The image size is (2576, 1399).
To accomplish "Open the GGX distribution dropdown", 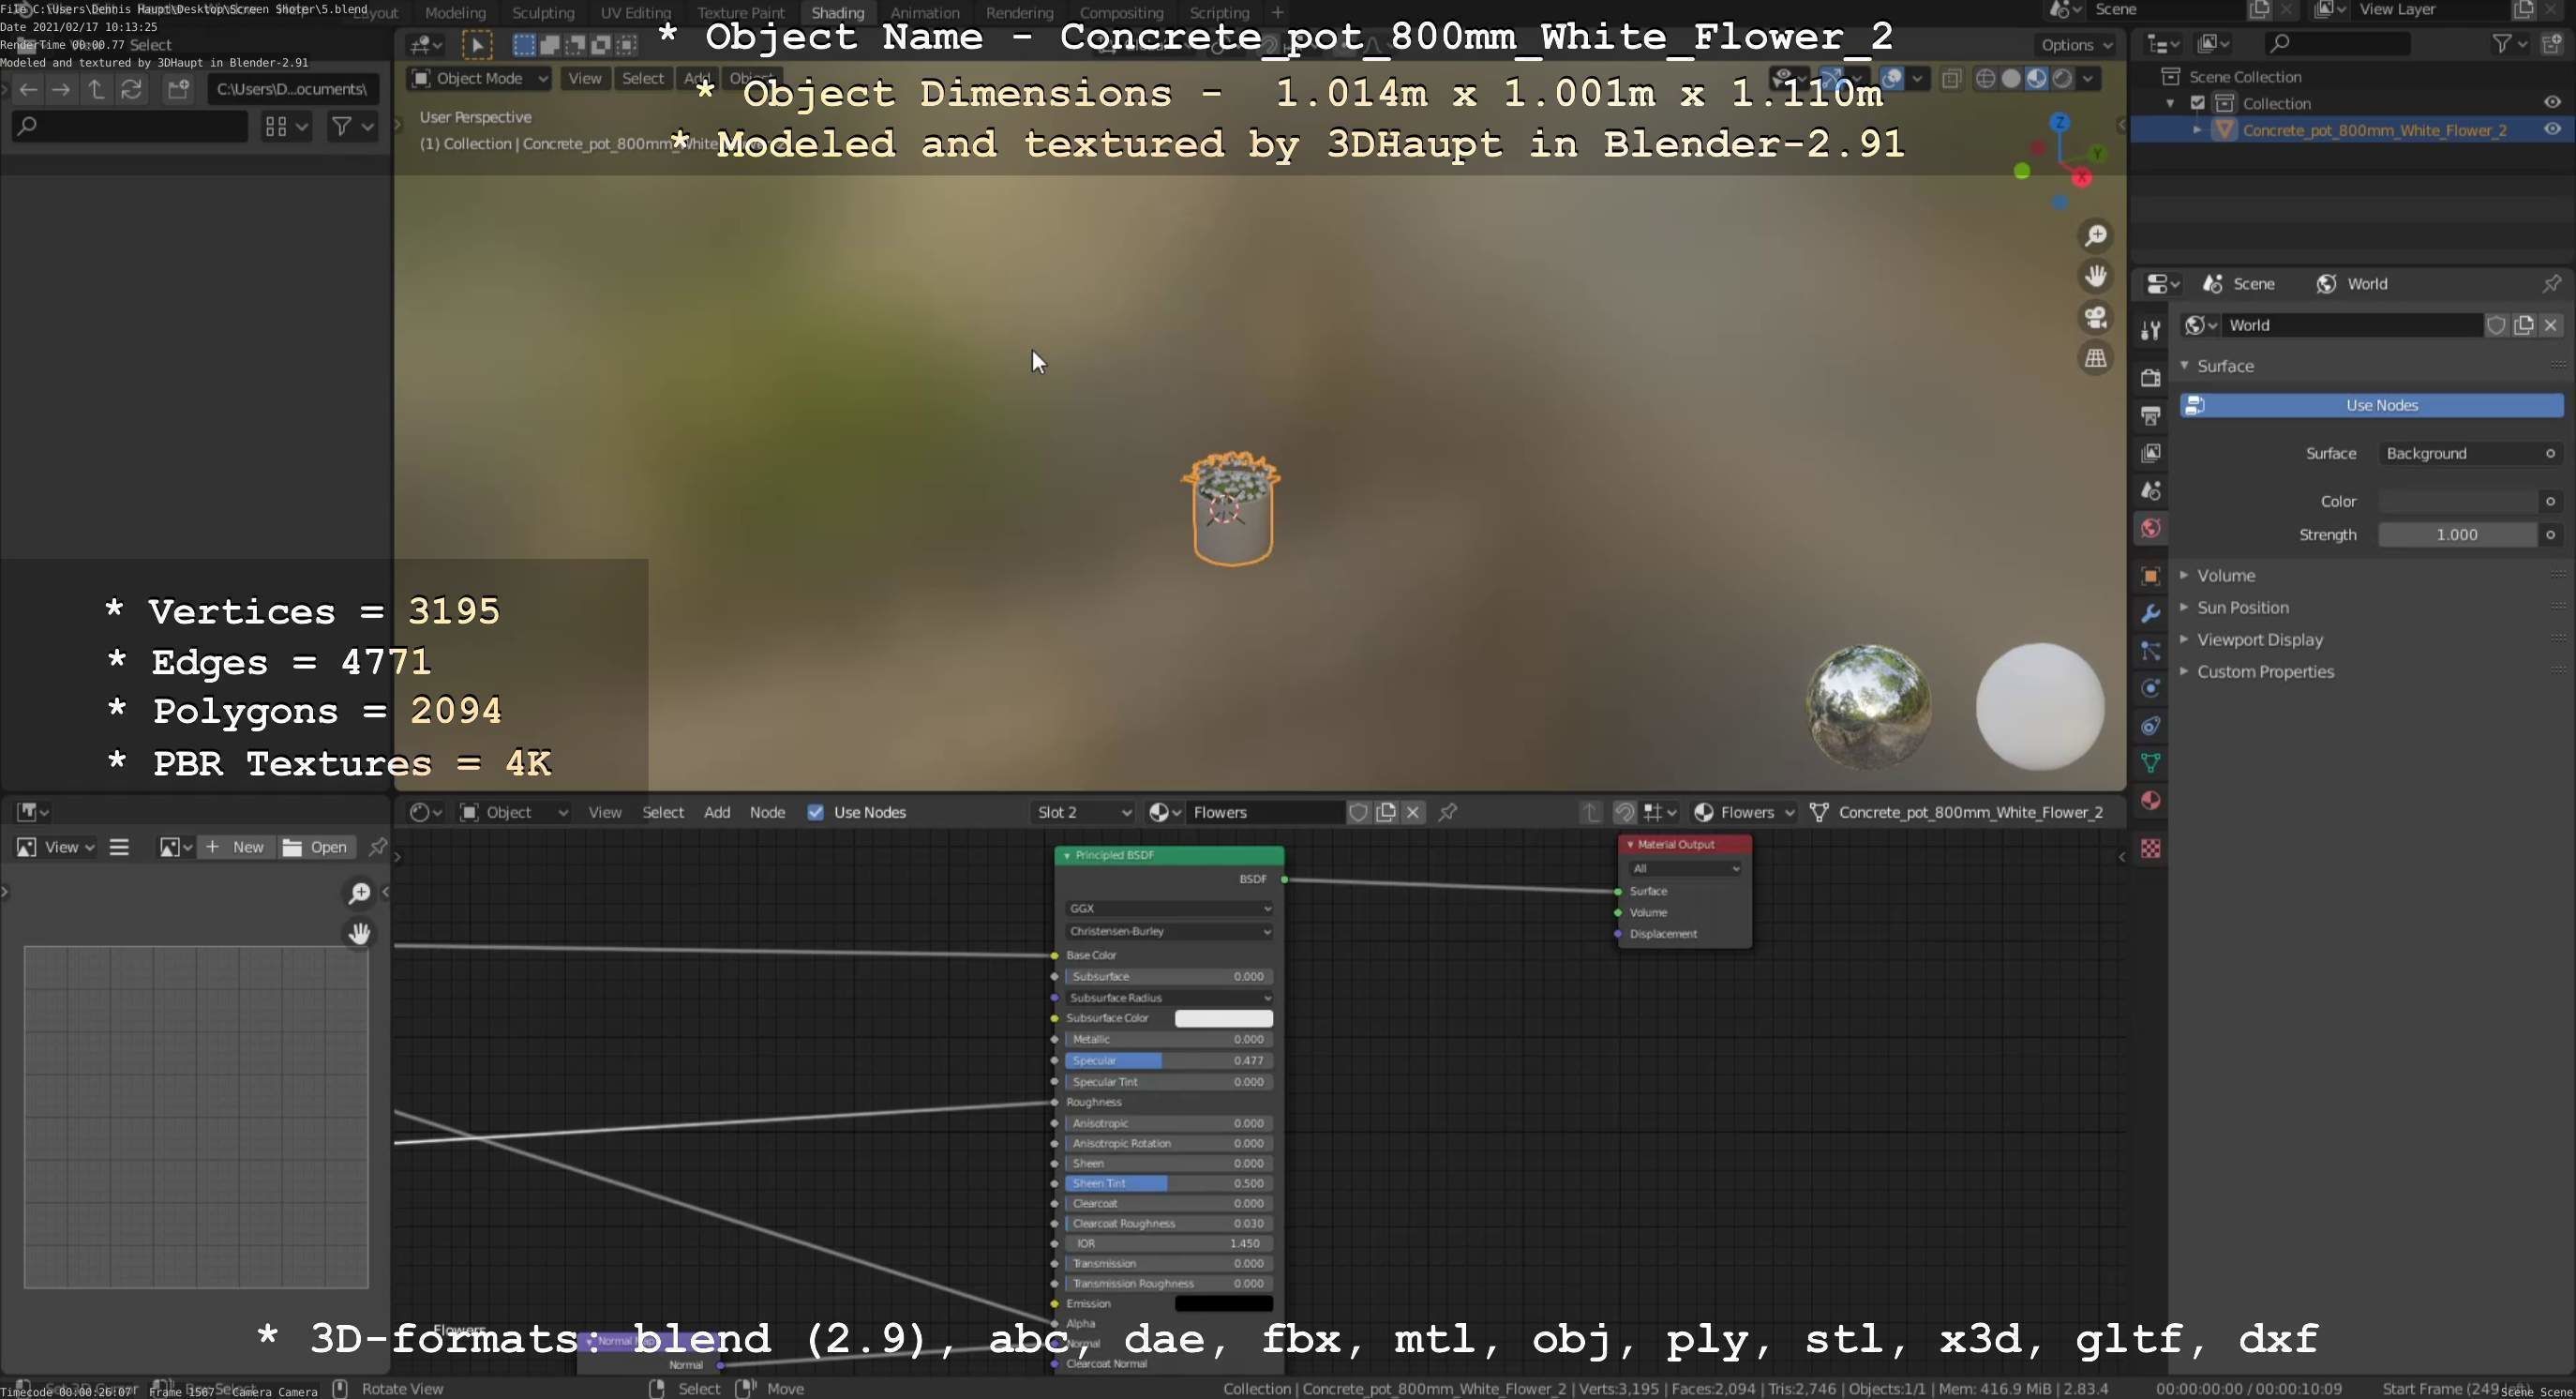I will [x=1168, y=908].
